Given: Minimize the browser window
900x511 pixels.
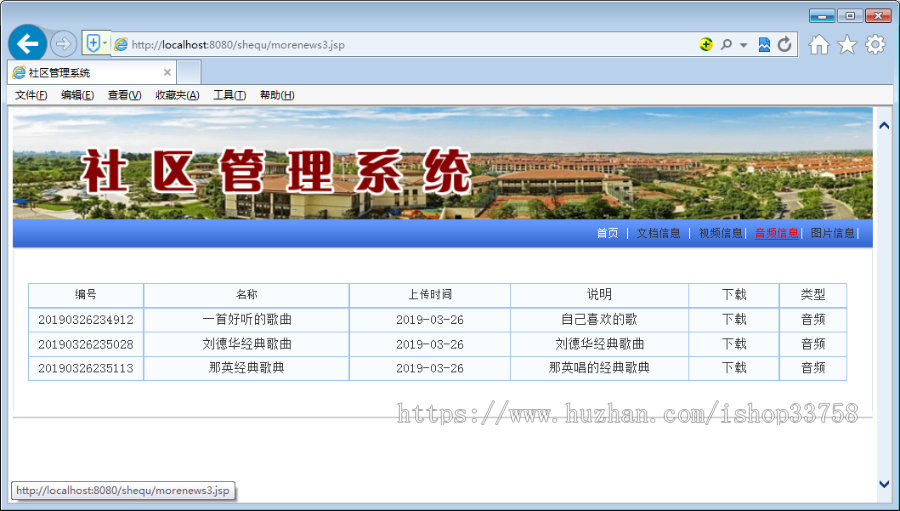Looking at the screenshot, I should pos(822,16).
